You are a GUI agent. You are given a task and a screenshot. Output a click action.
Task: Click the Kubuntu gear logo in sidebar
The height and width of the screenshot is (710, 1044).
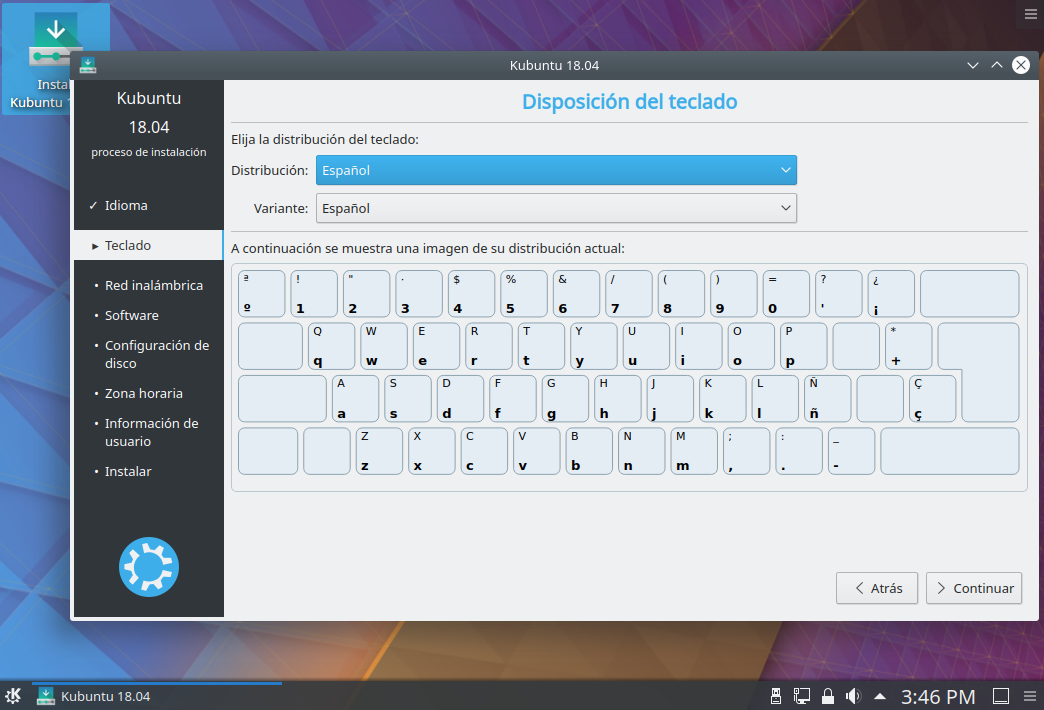[148, 567]
